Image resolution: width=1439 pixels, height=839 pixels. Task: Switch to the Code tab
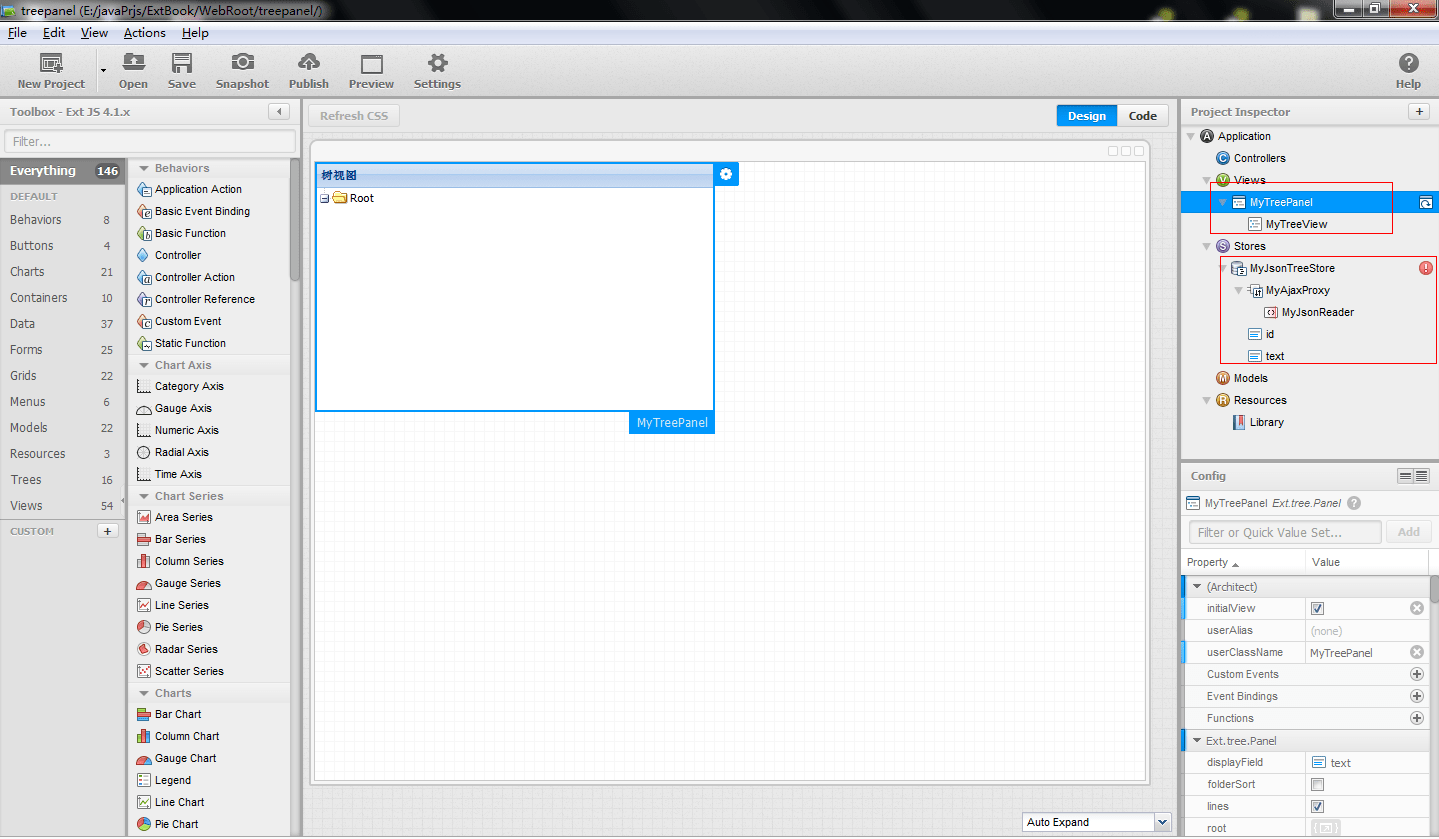(1142, 115)
